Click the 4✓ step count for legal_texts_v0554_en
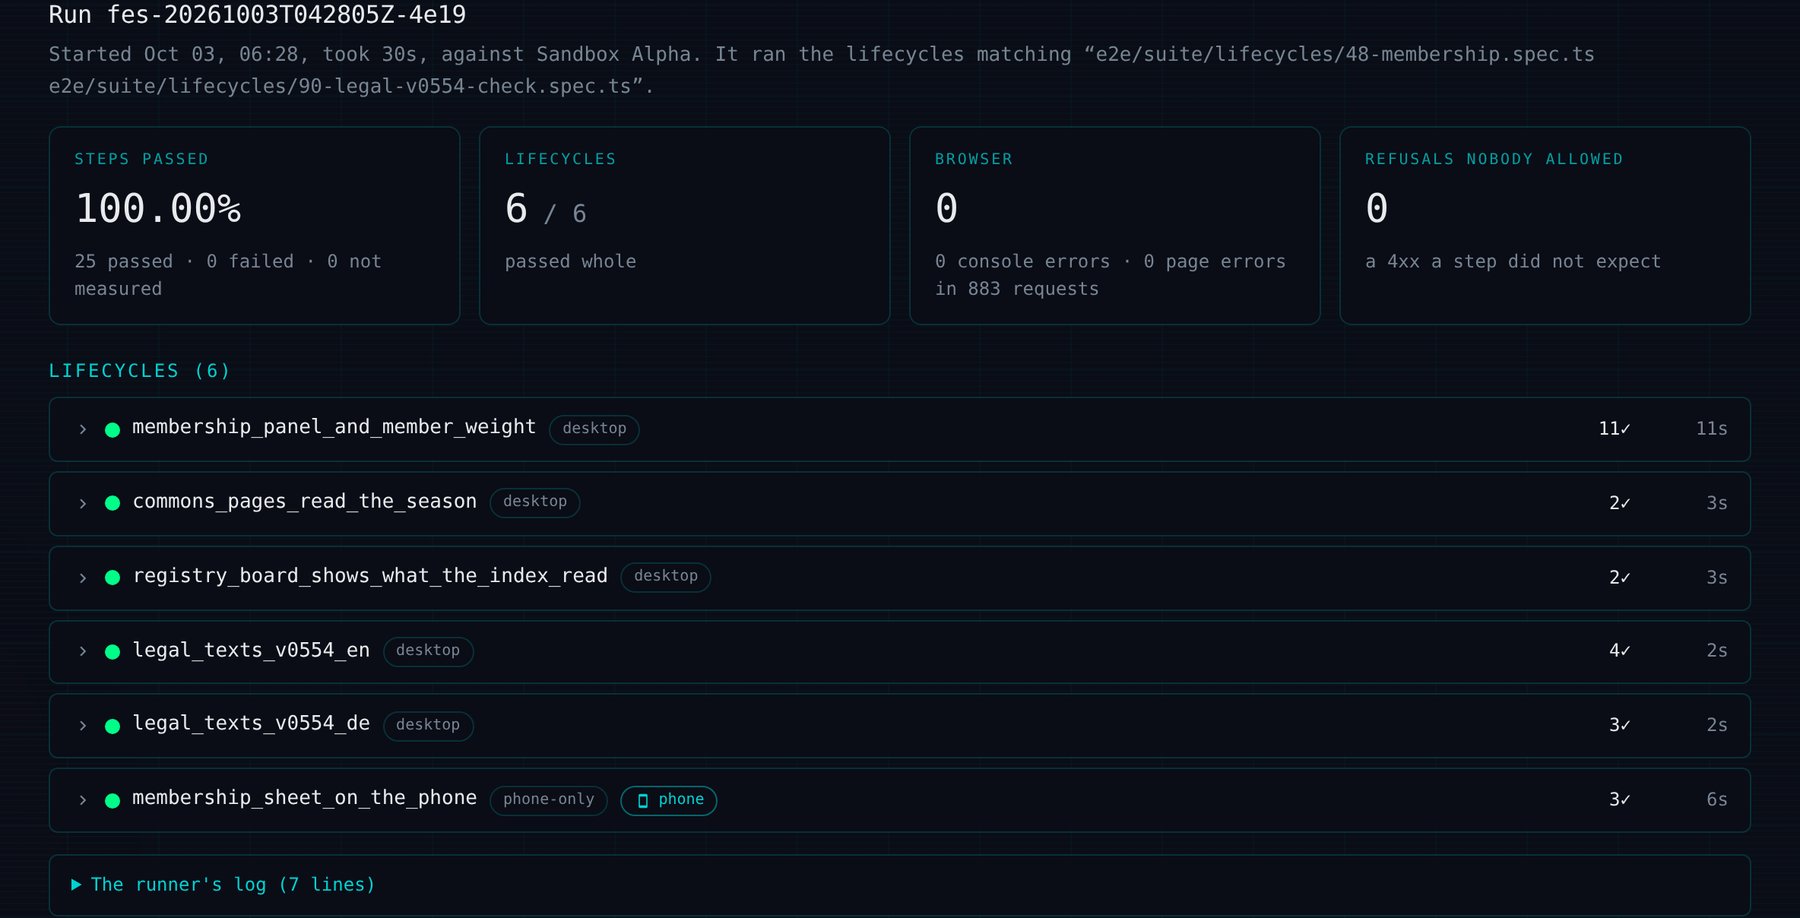Viewport: 1800px width, 918px height. pos(1619,651)
